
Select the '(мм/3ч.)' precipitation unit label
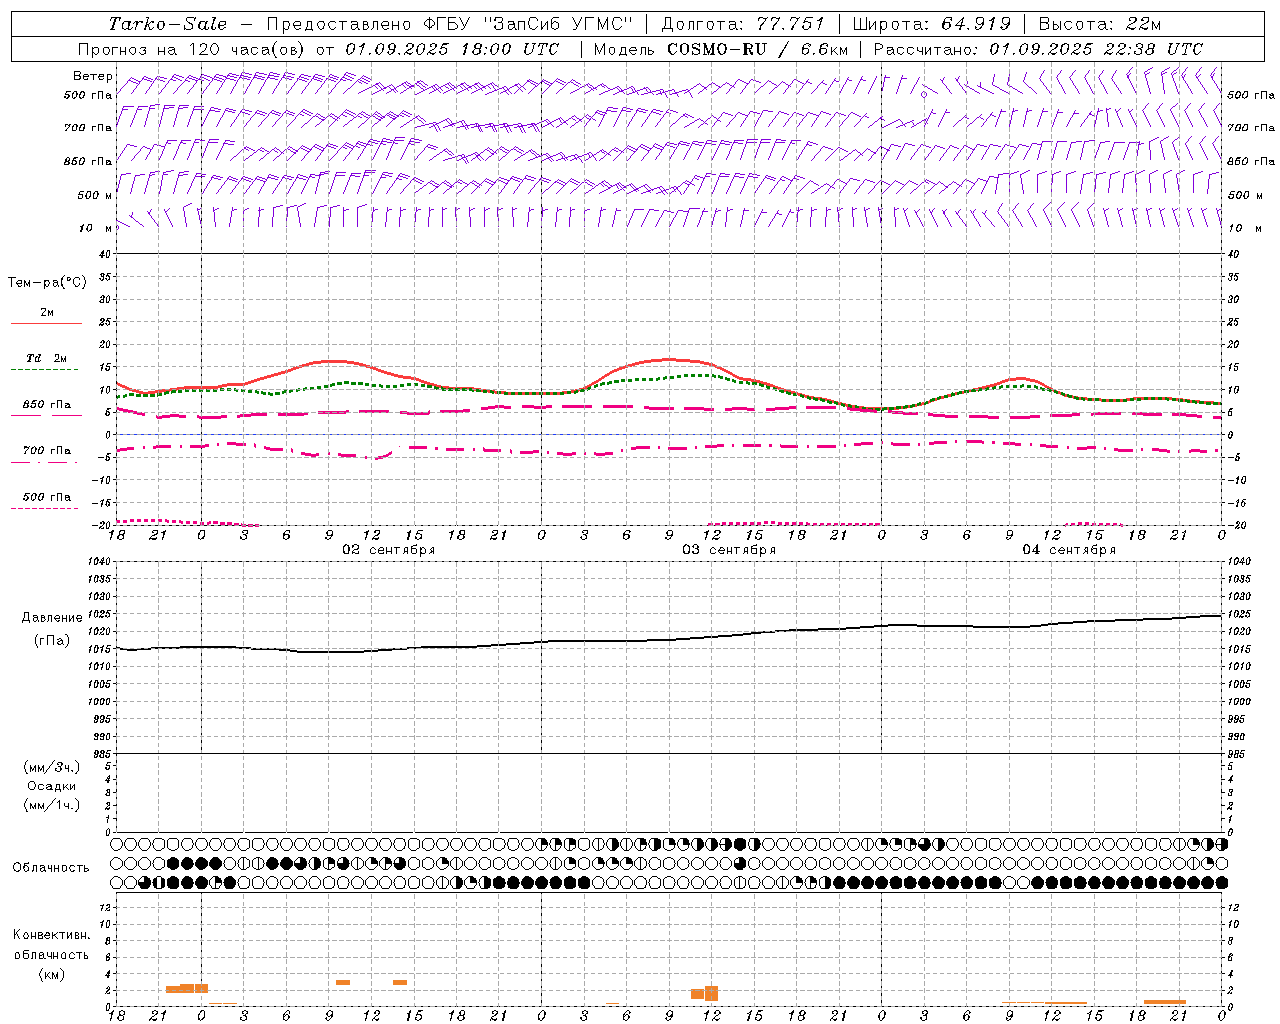[x=52, y=767]
